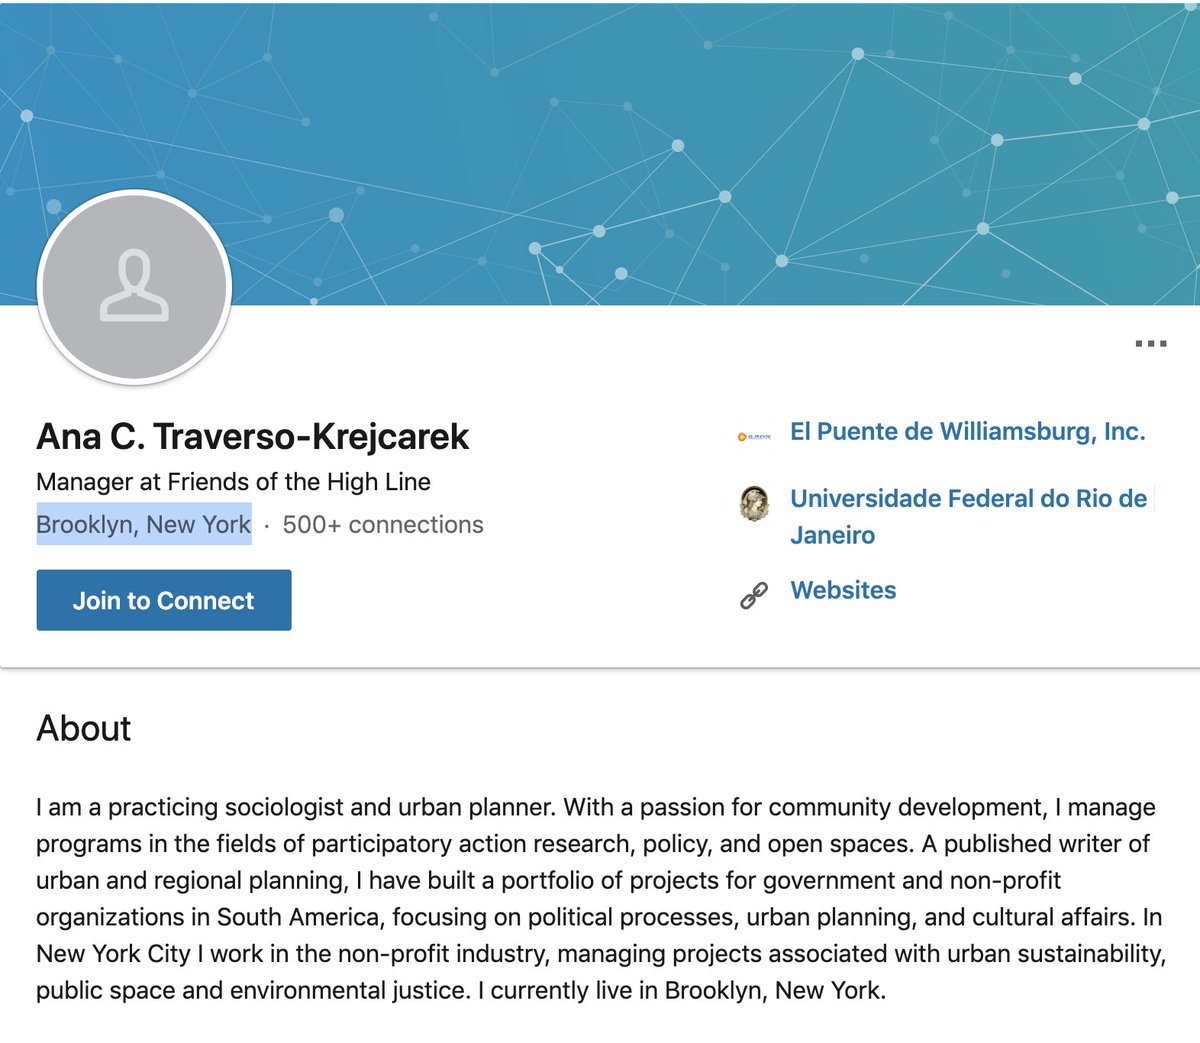The image size is (1200, 1043).
Task: Click the gray profile avatar placeholder
Action: (x=134, y=287)
